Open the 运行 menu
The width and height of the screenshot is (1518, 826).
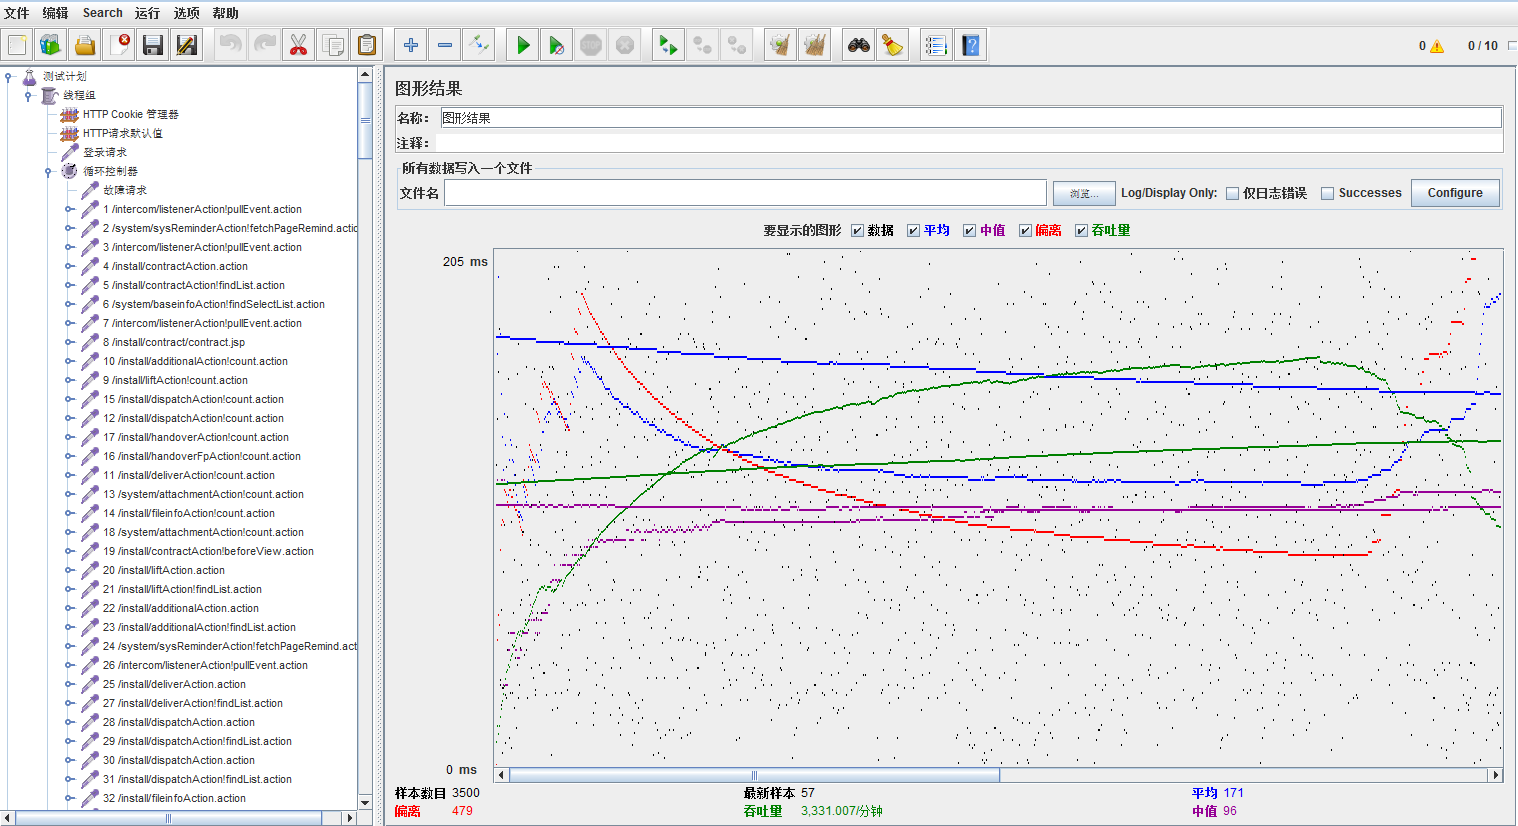pyautogui.click(x=147, y=13)
